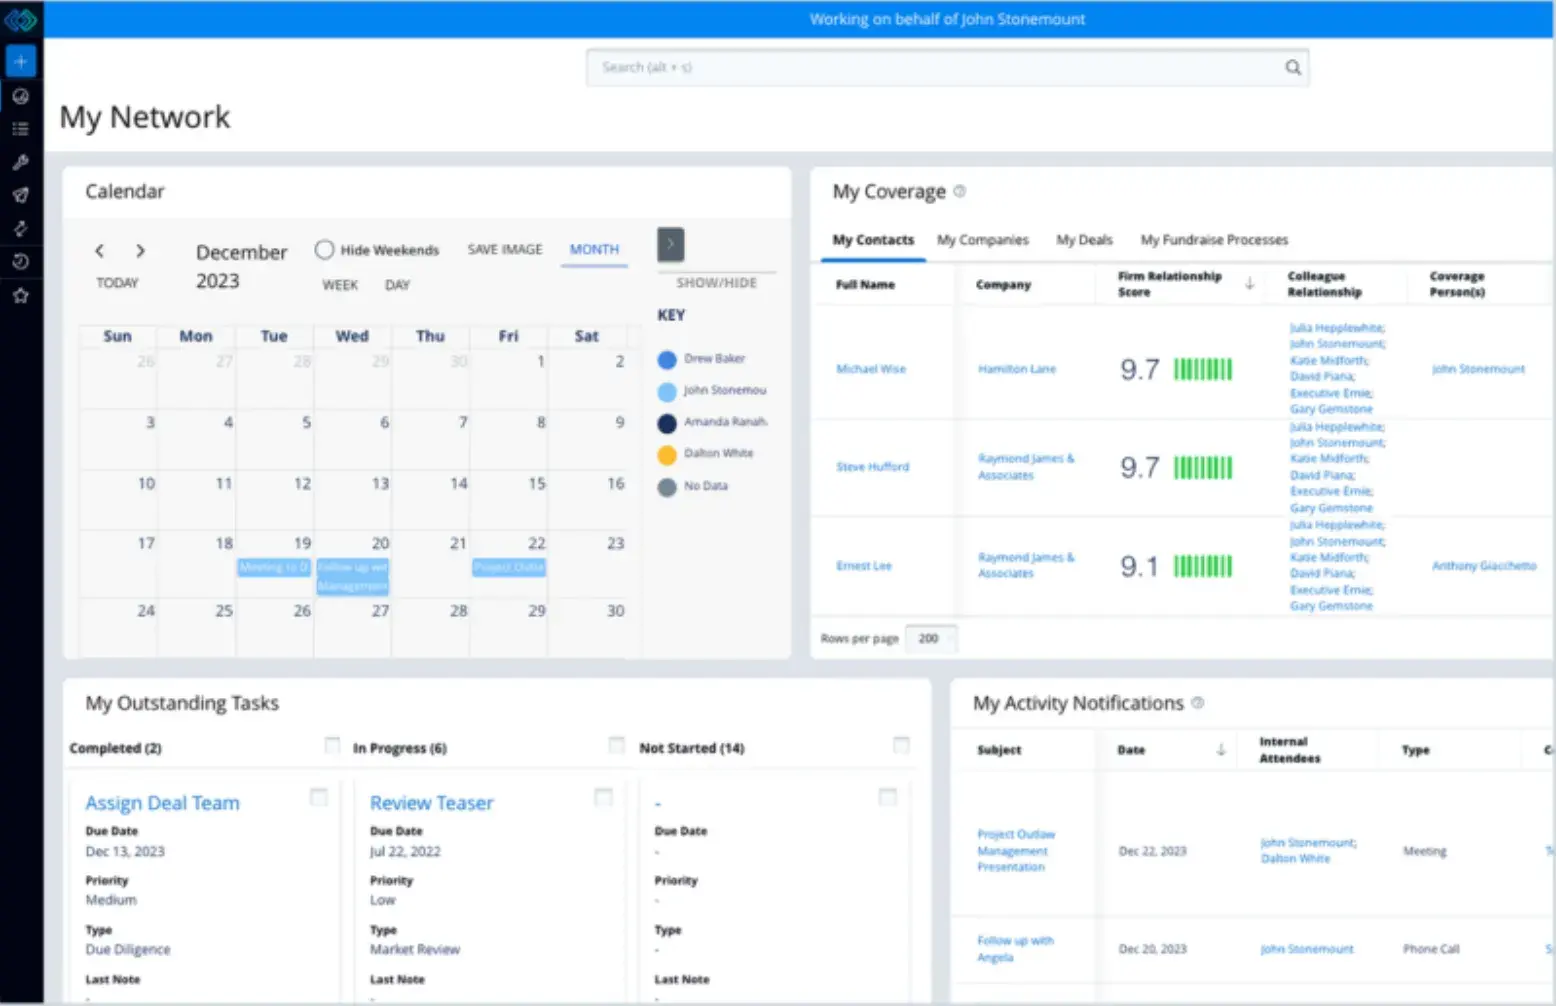Select the list icon in the sidebar

click(x=21, y=128)
